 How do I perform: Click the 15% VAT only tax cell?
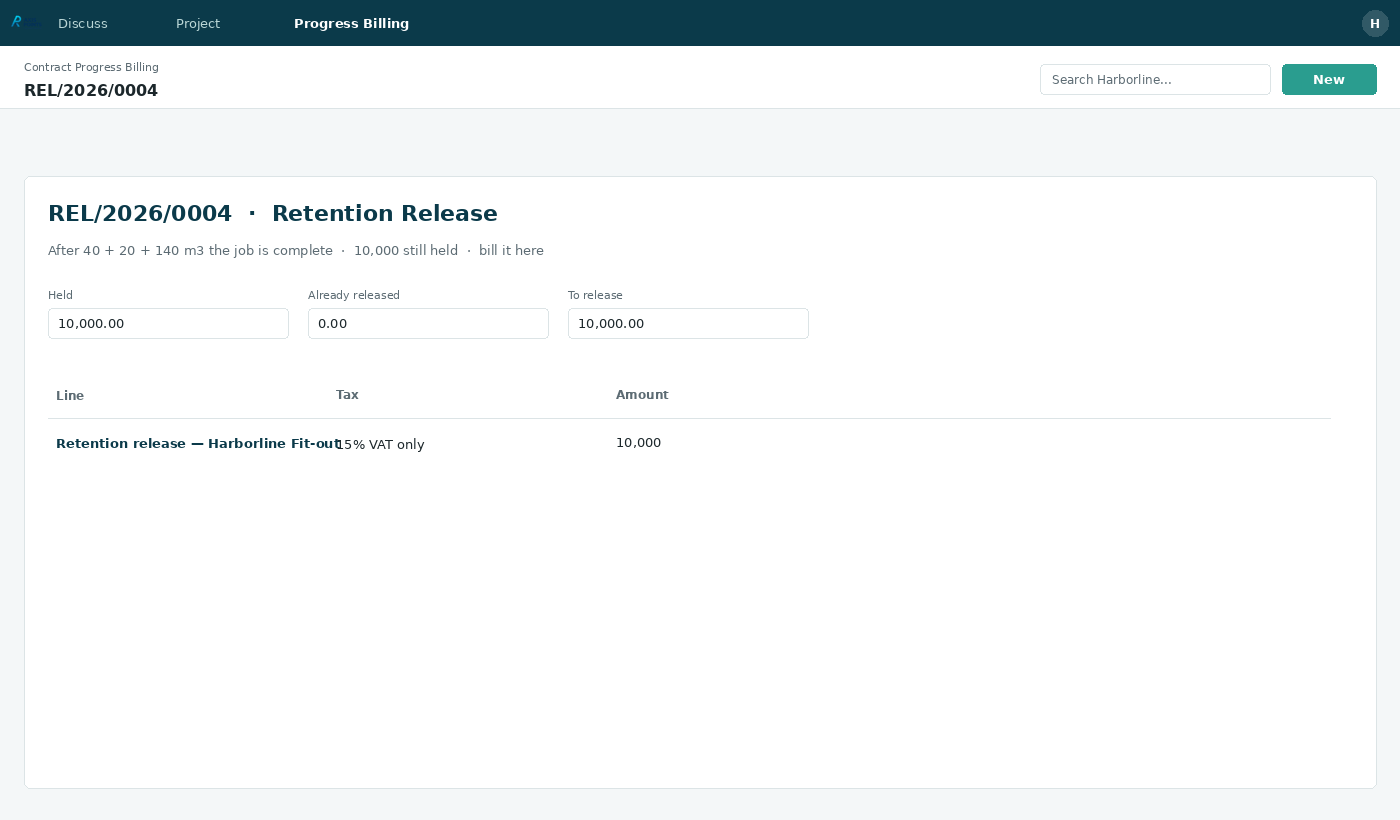[380, 445]
